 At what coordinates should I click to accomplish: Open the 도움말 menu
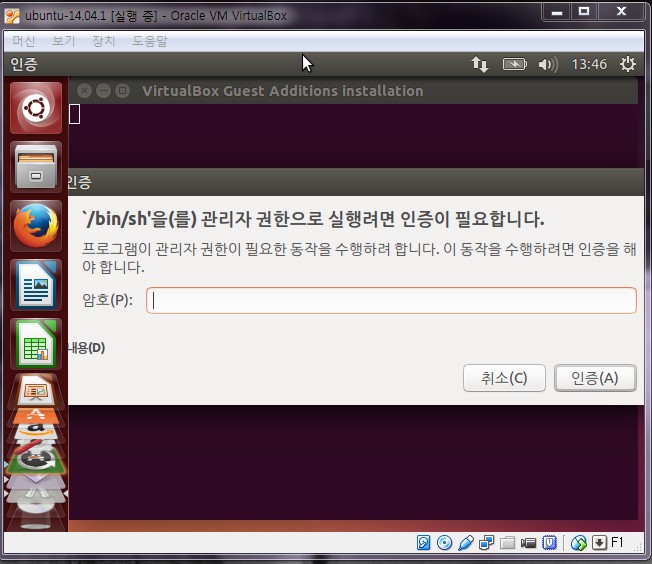click(150, 41)
